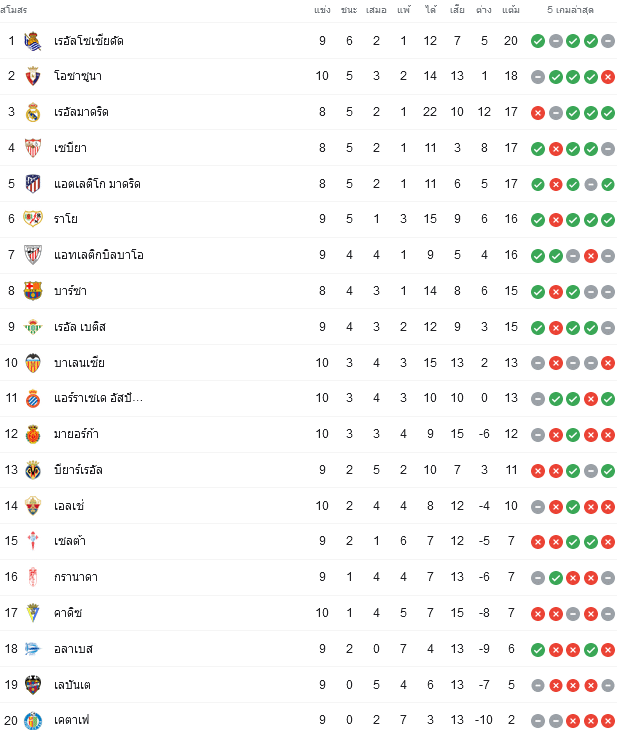Click the สโมสร club column header

pyautogui.click(x=13, y=10)
